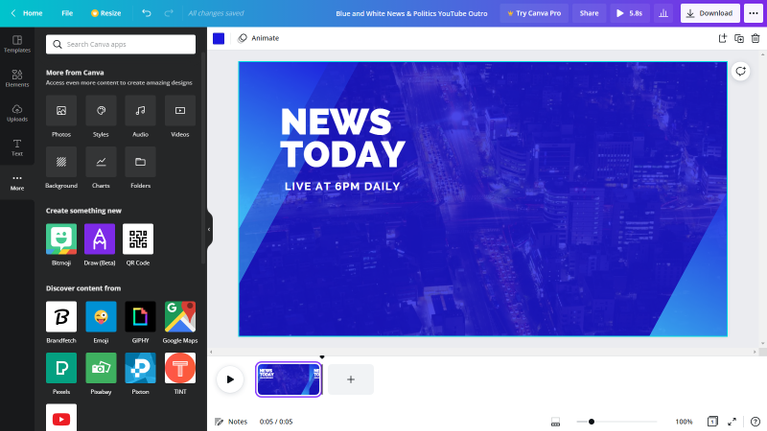Select the LIVE AT 6PM DAILY text on canvas
The image size is (767, 431).
click(342, 186)
